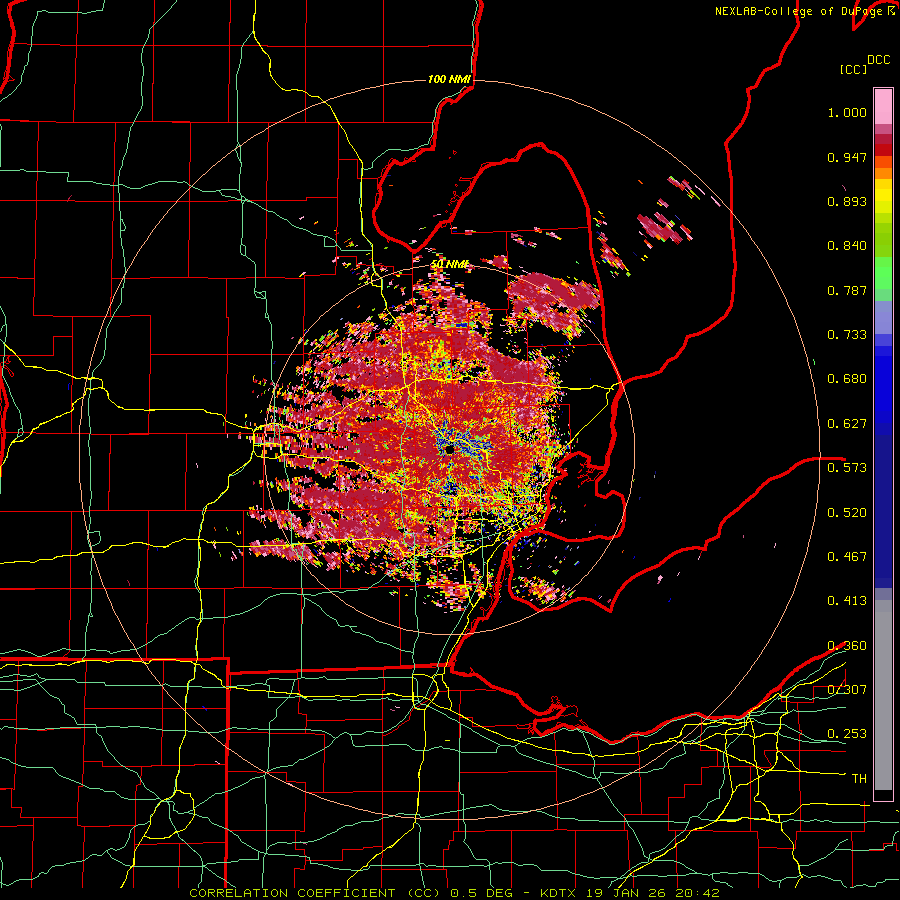Click the 0.680 scale value
Image resolution: width=900 pixels, height=900 pixels.
point(847,379)
